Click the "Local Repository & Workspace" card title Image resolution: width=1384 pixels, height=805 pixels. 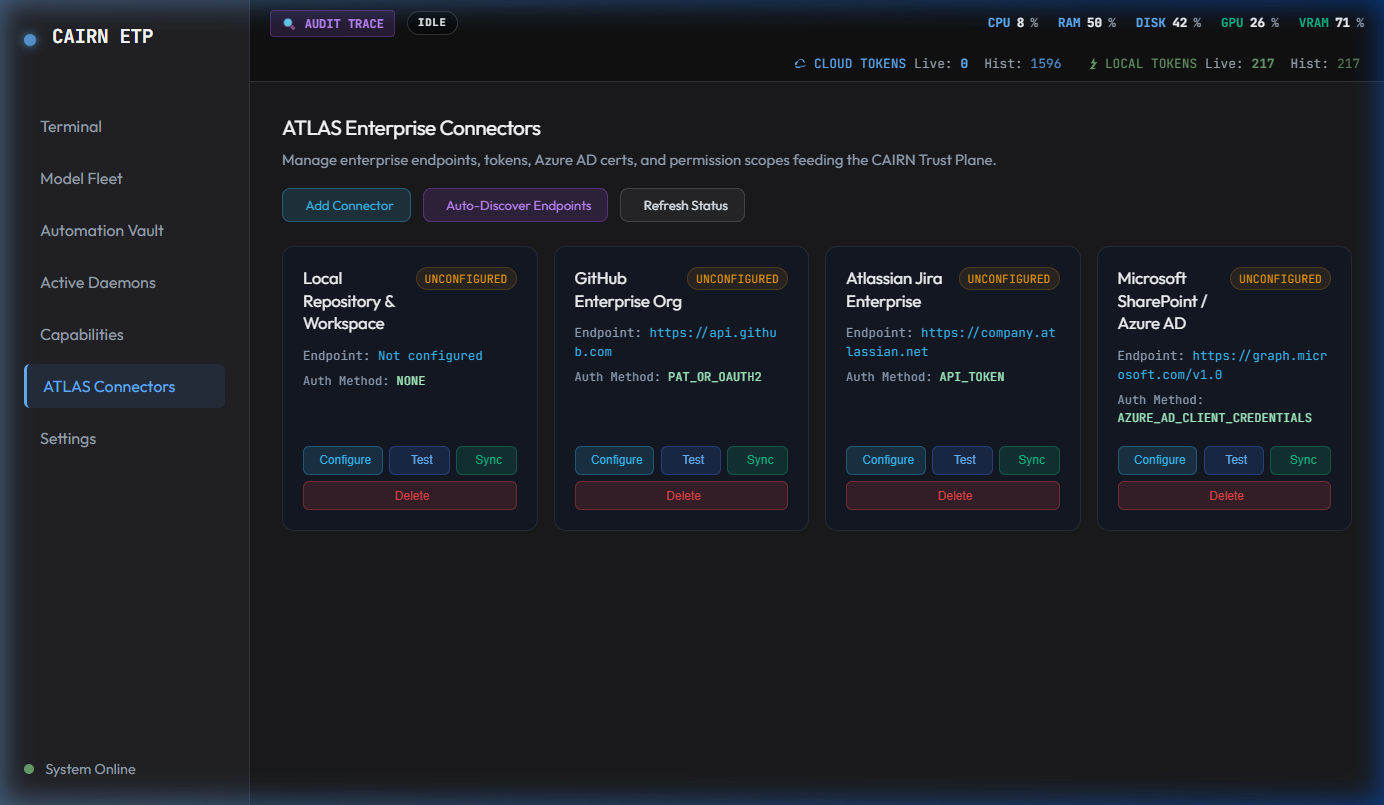coord(349,301)
